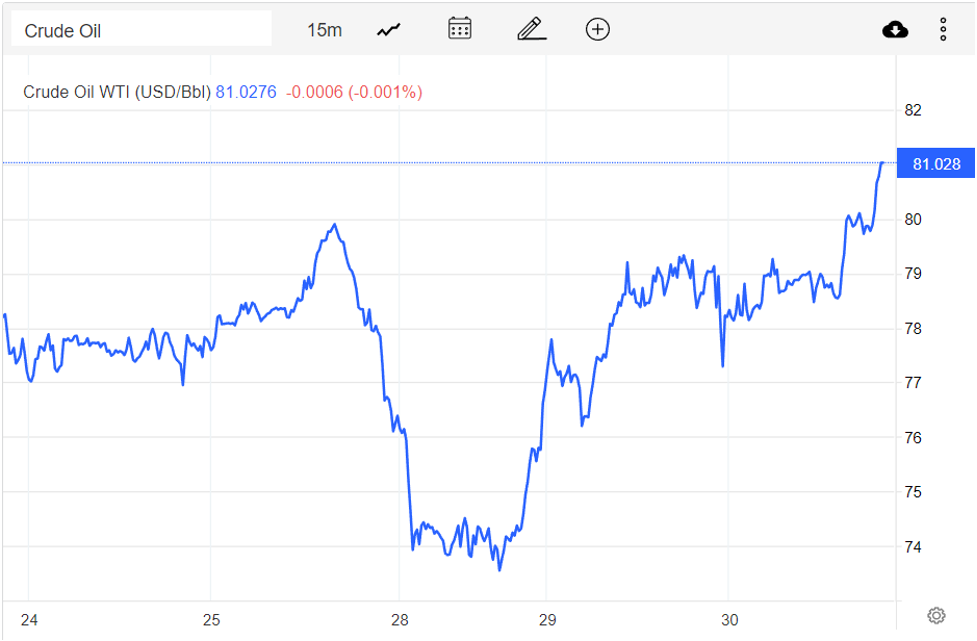Click the plus icon to add comparison

(597, 30)
